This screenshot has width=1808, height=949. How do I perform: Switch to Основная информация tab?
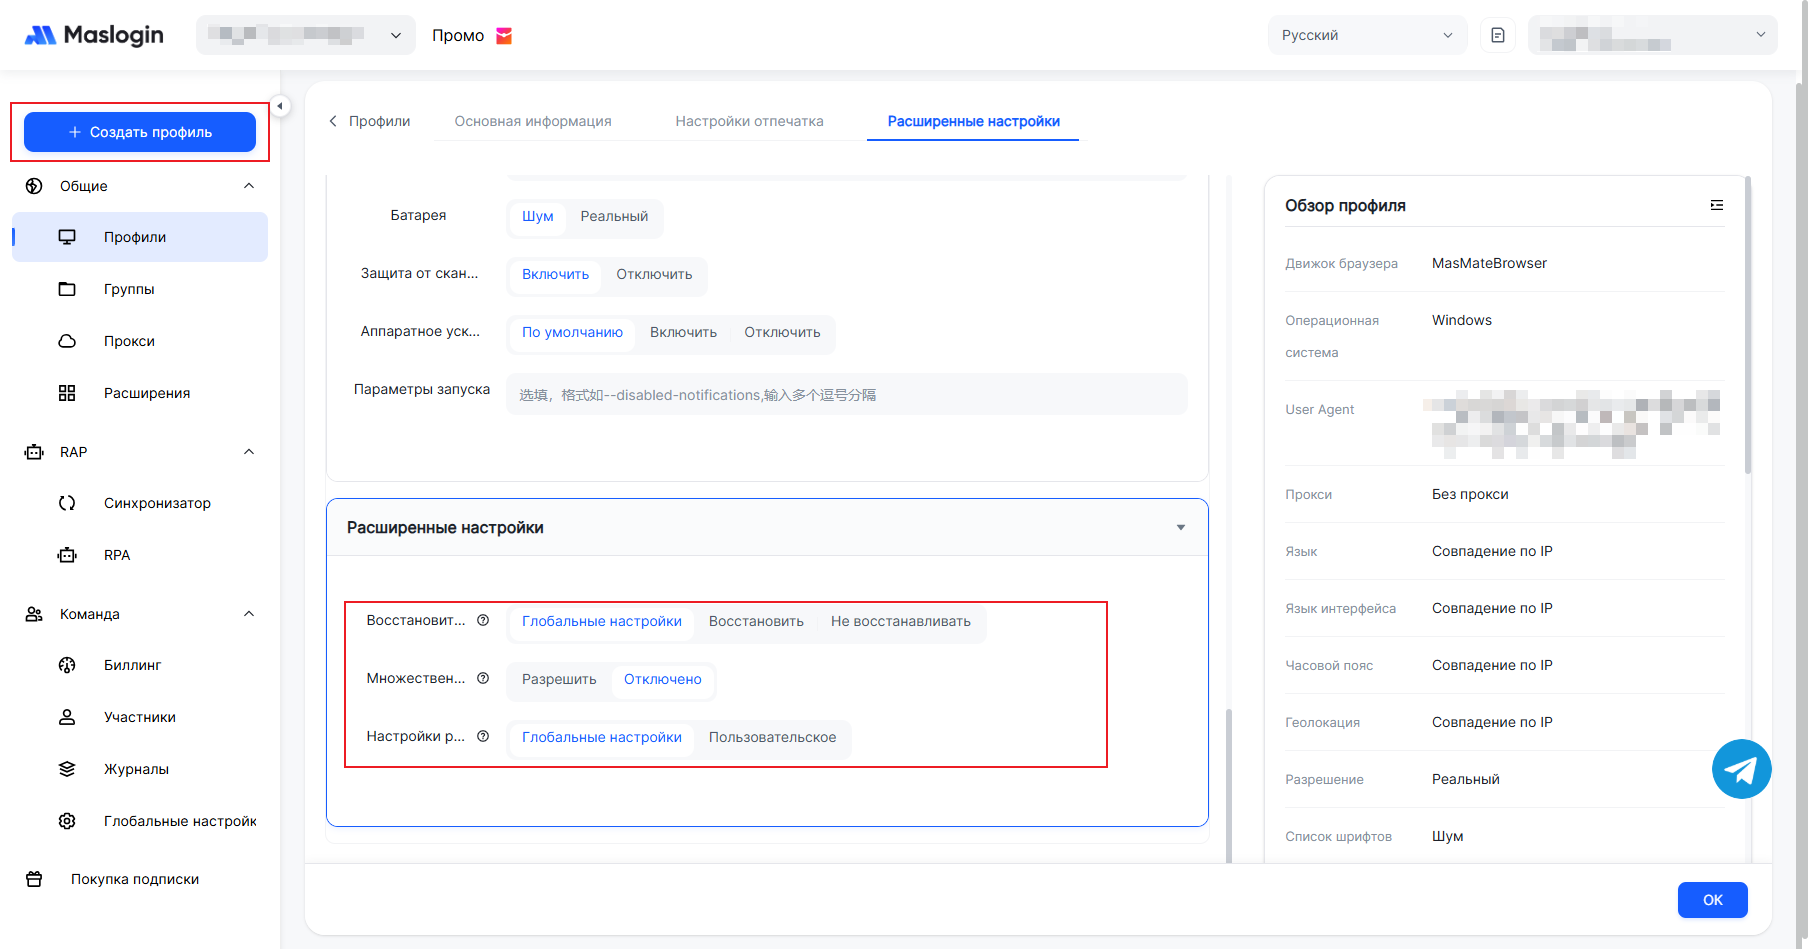coord(533,121)
